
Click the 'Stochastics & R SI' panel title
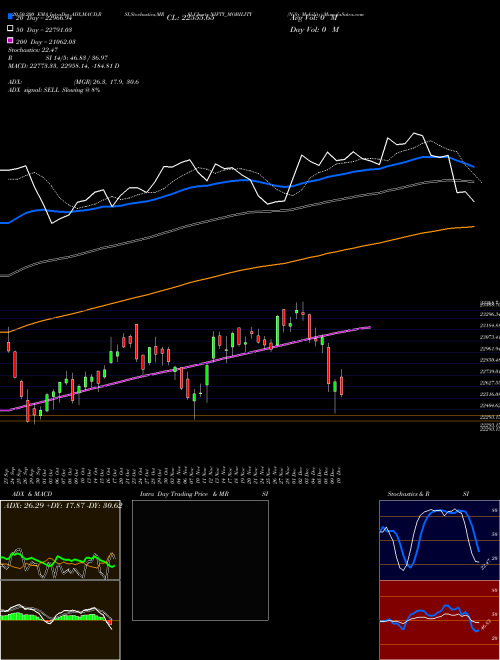pyautogui.click(x=428, y=494)
